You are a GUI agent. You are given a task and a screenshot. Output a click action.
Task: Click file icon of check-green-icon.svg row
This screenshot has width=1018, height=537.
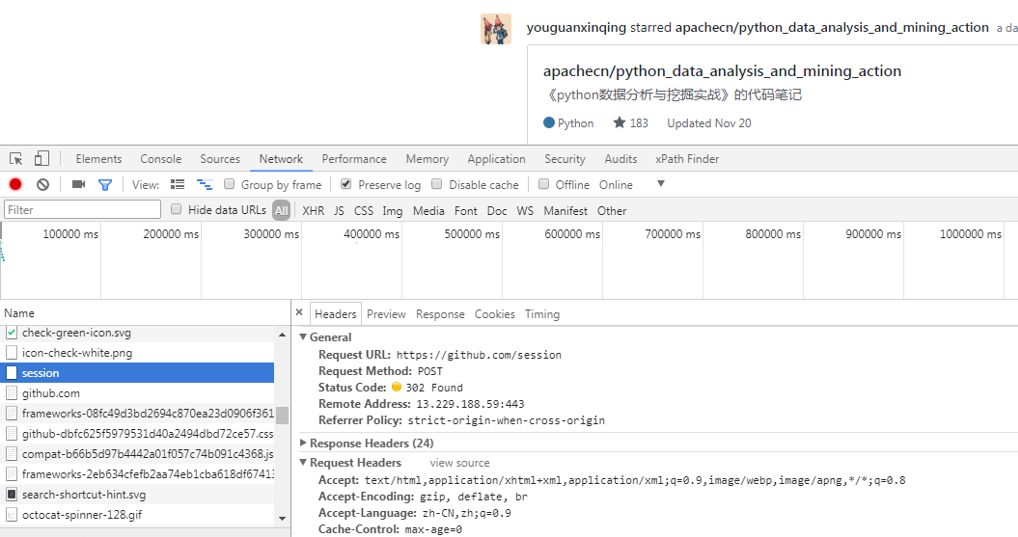(x=12, y=333)
